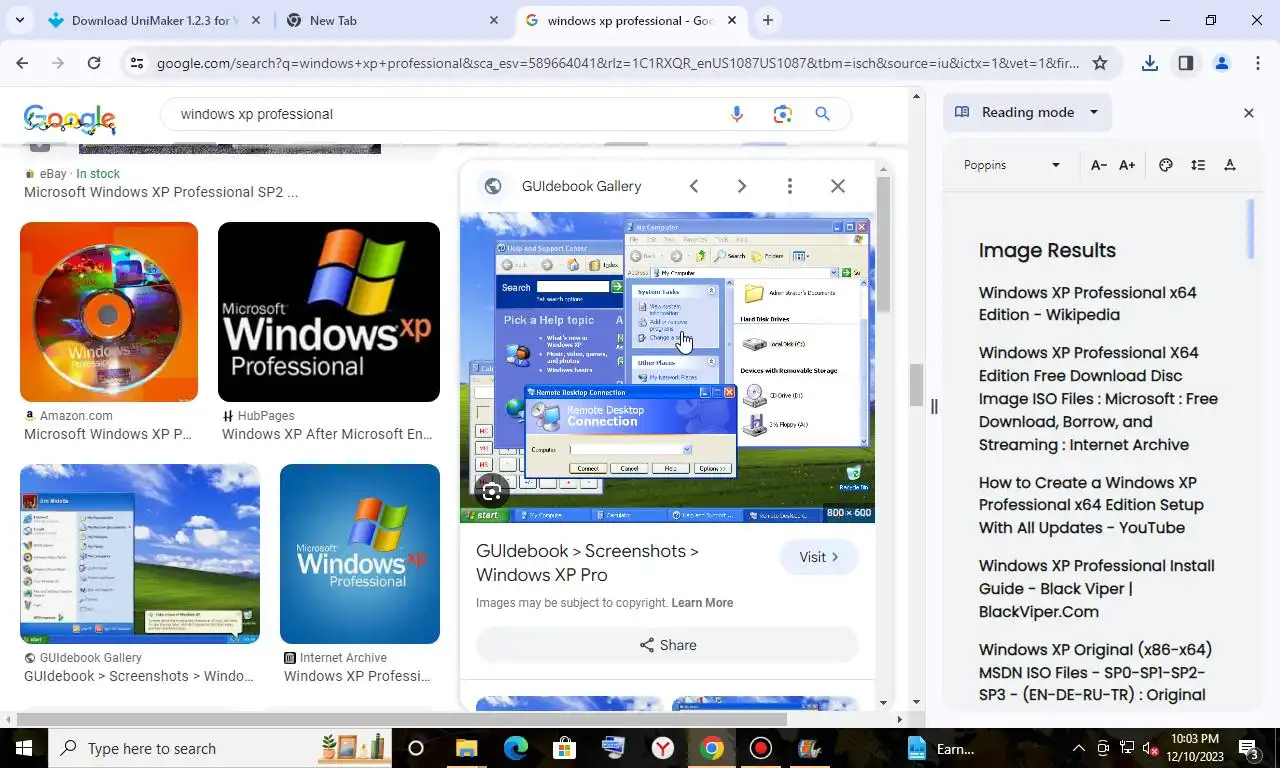Switch to Download UniMaker 1.2.3 tab
The height and width of the screenshot is (768, 1280).
pos(155,20)
